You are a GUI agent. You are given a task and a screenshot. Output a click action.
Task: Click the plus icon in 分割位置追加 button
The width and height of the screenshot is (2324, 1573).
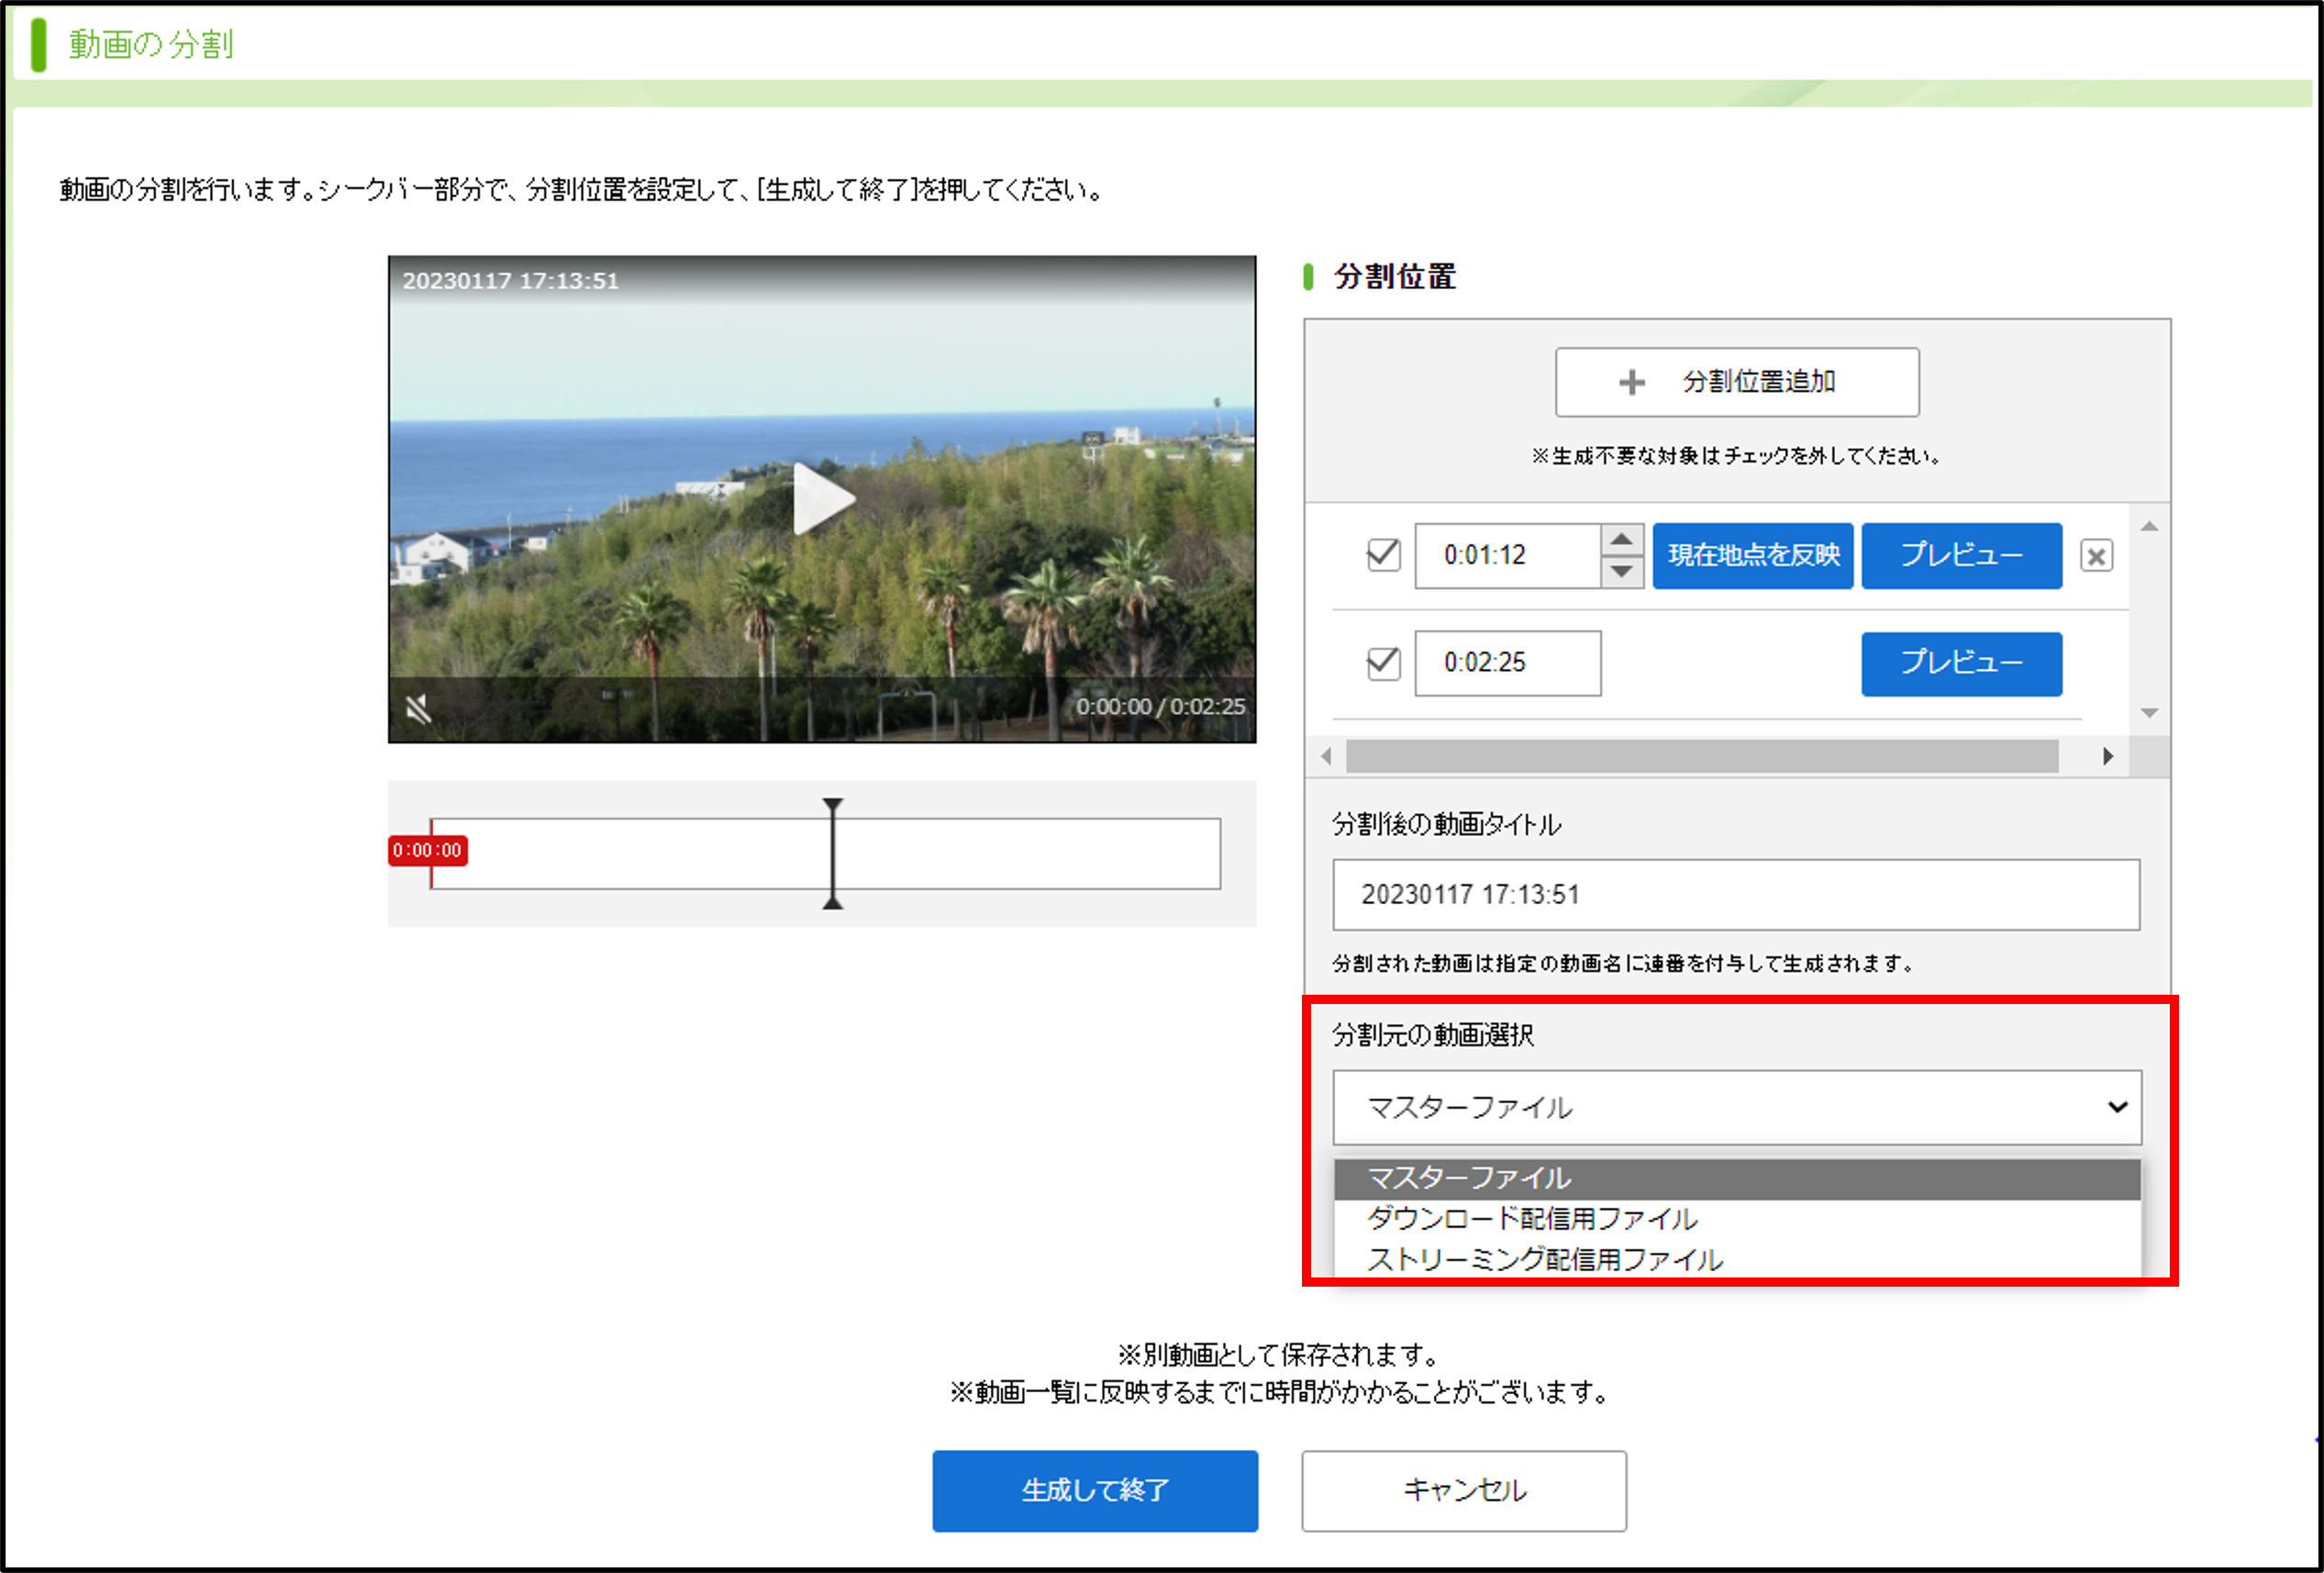(1631, 382)
